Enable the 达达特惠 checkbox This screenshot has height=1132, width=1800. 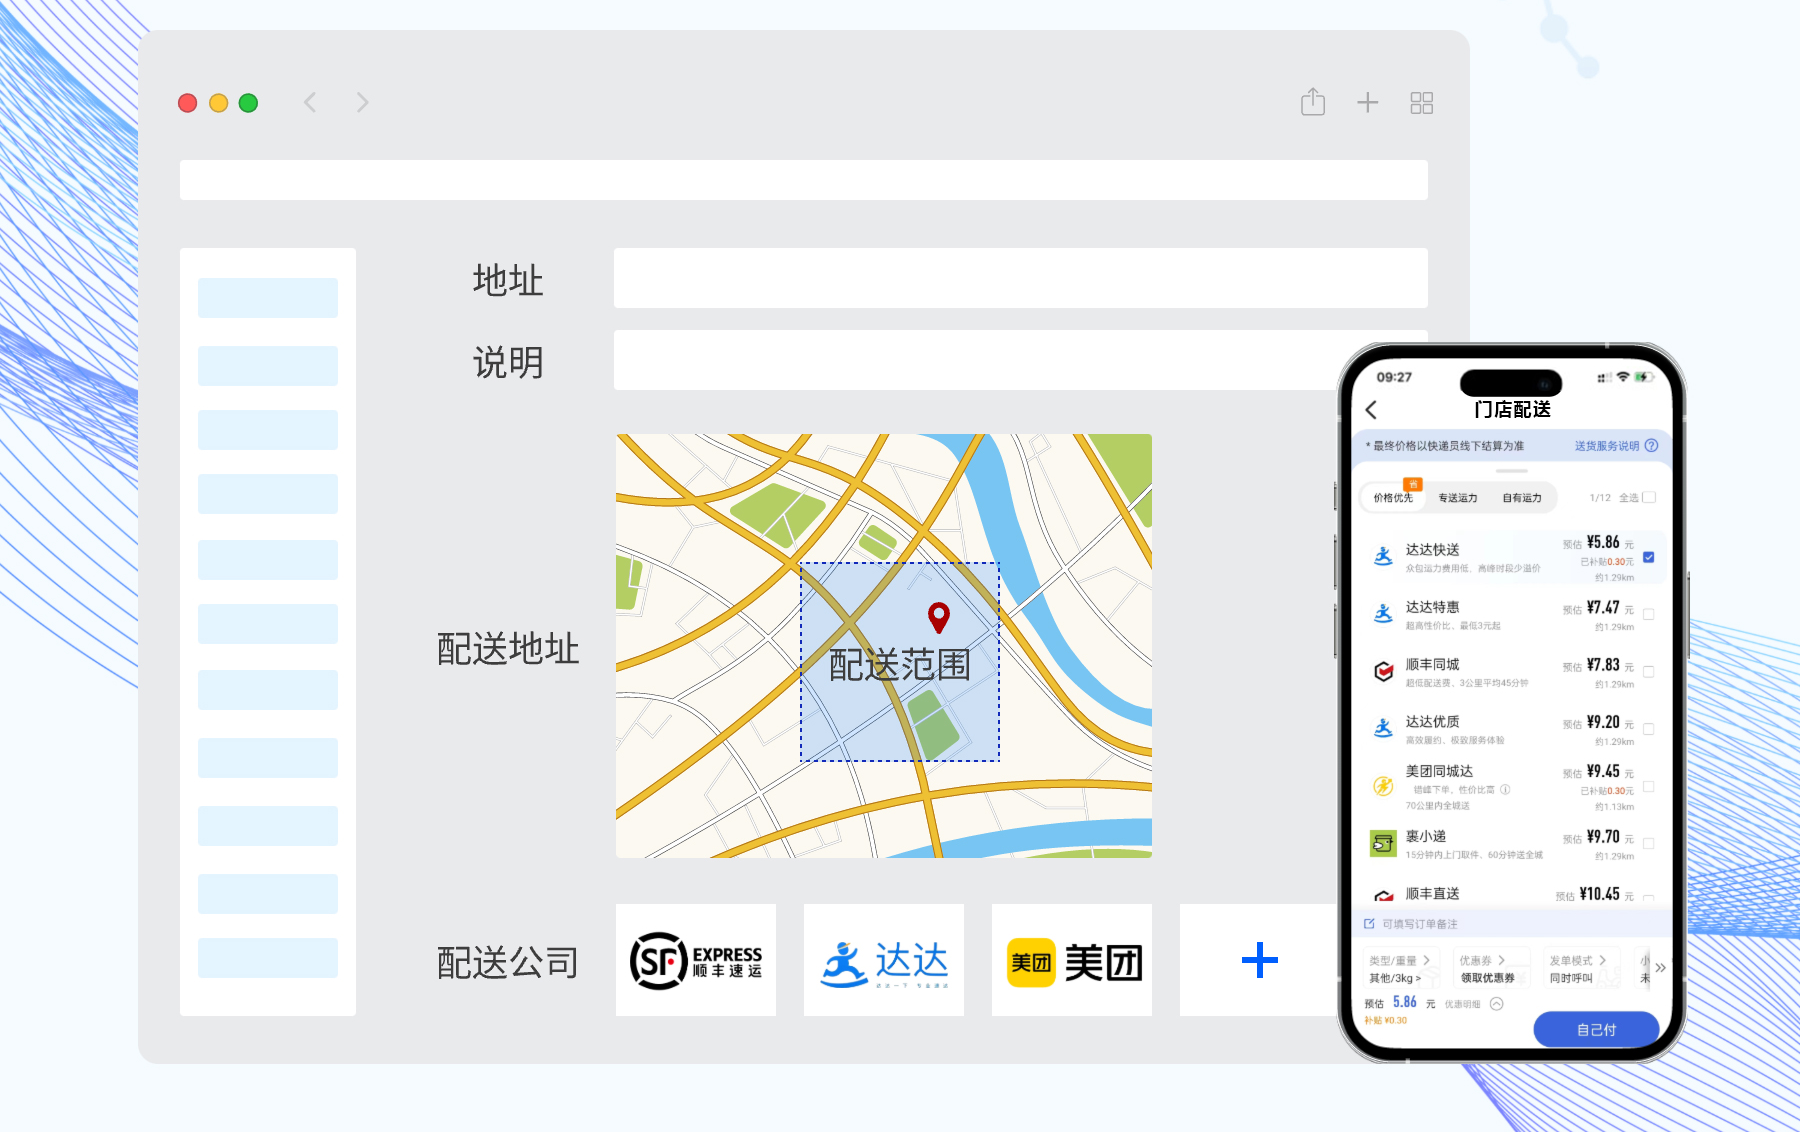coord(1648,614)
